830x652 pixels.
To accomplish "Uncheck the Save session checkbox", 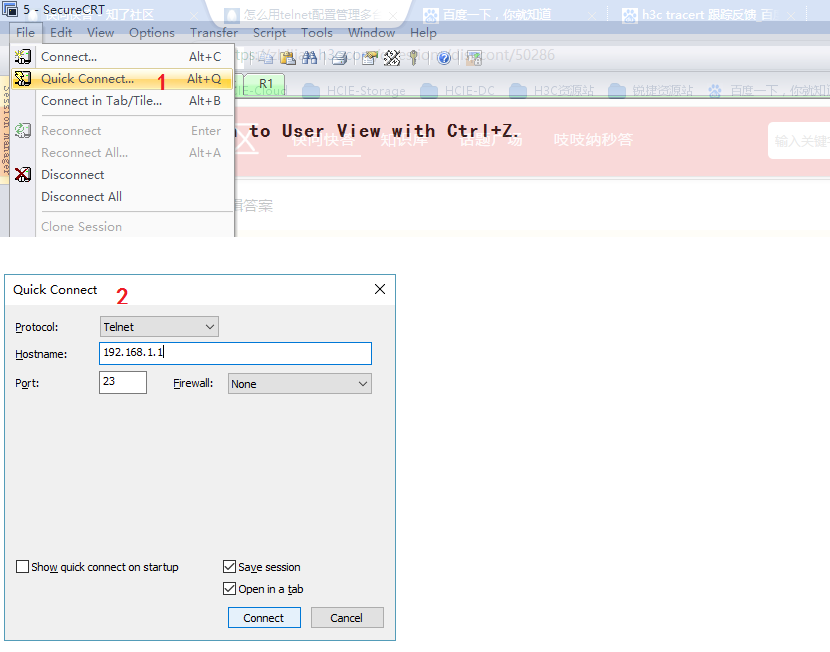I will coord(229,567).
